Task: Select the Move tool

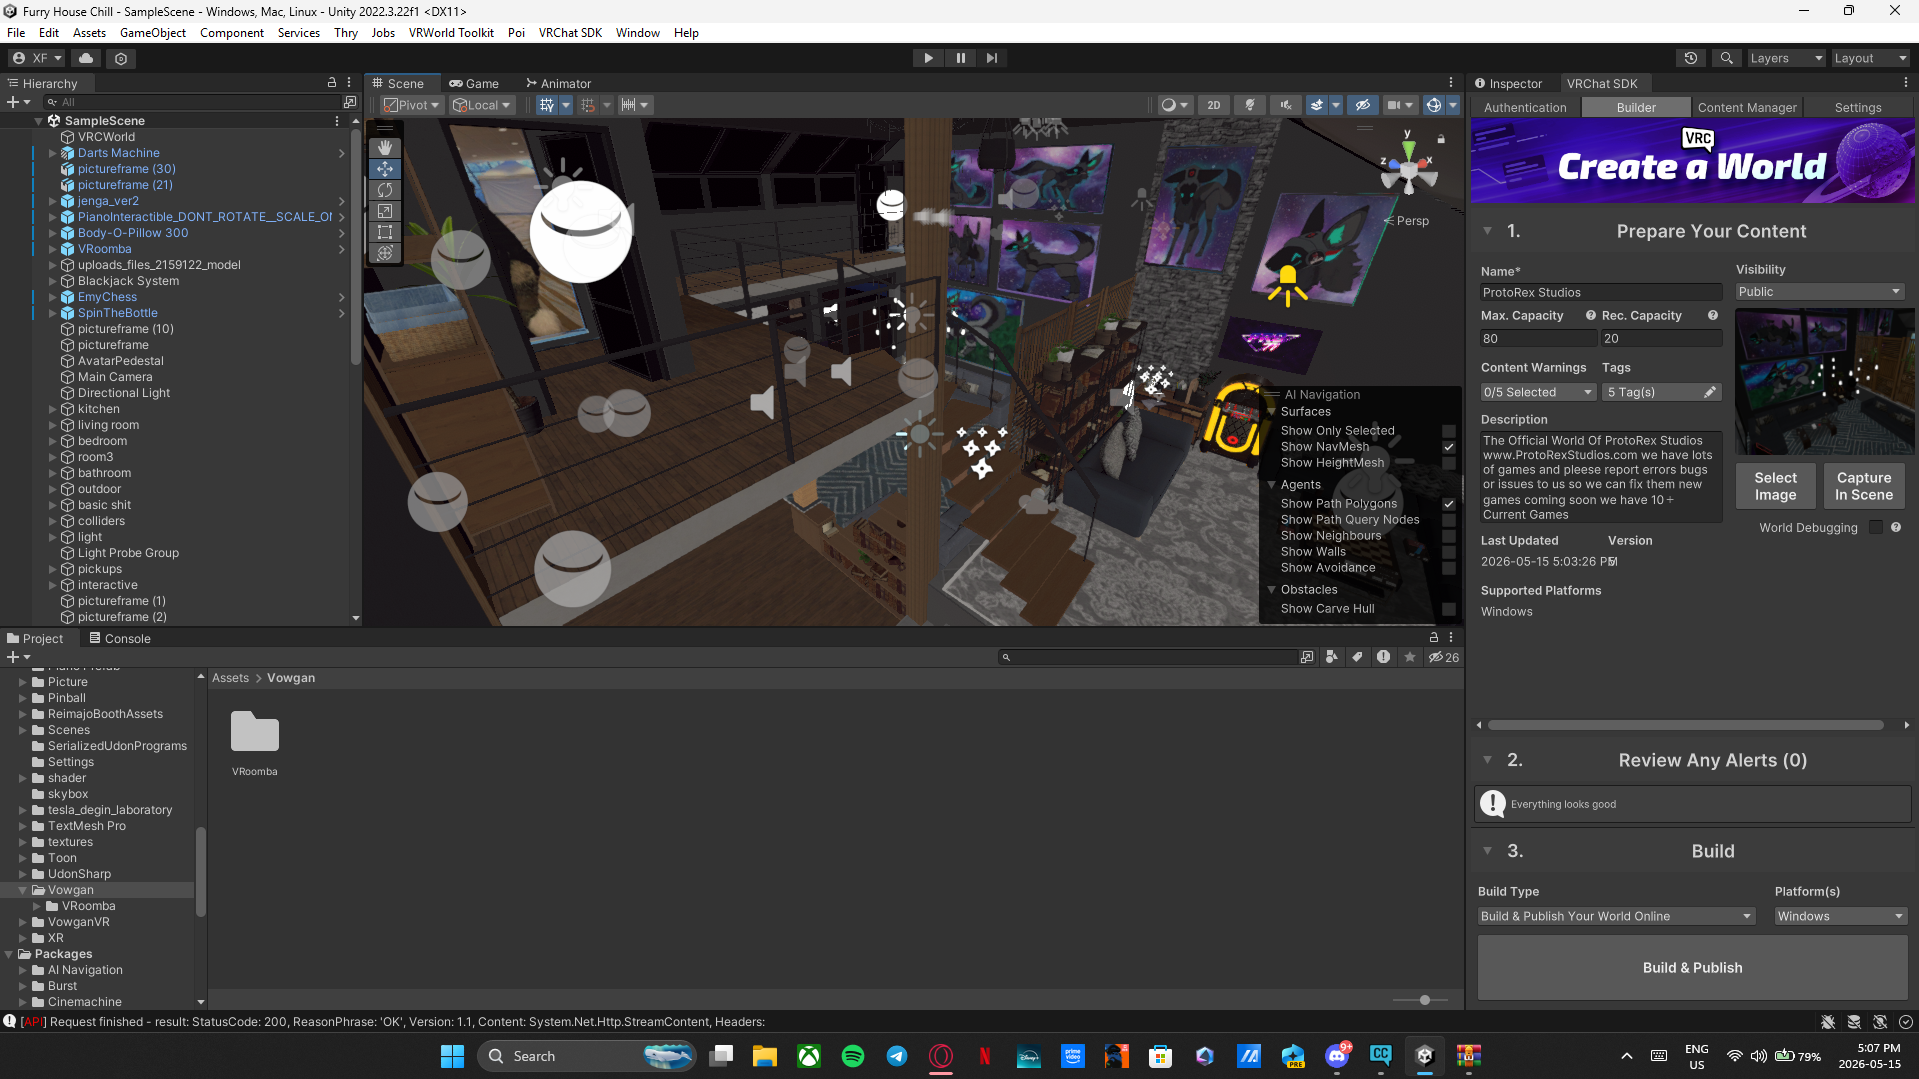Action: tap(385, 169)
